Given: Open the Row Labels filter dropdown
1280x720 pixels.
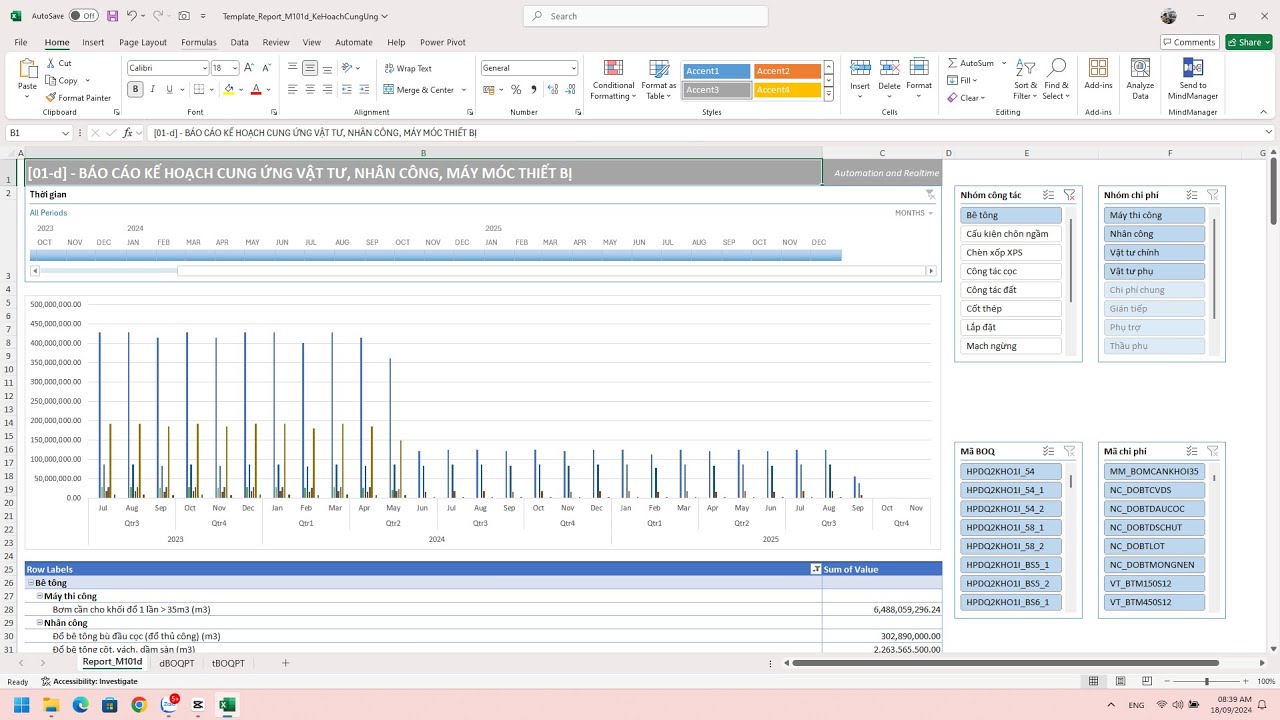Looking at the screenshot, I should pyautogui.click(x=815, y=569).
